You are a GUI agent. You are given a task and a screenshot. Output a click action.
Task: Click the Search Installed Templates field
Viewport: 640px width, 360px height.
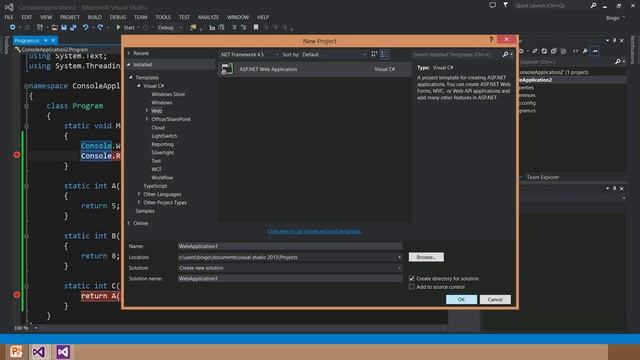click(x=457, y=54)
